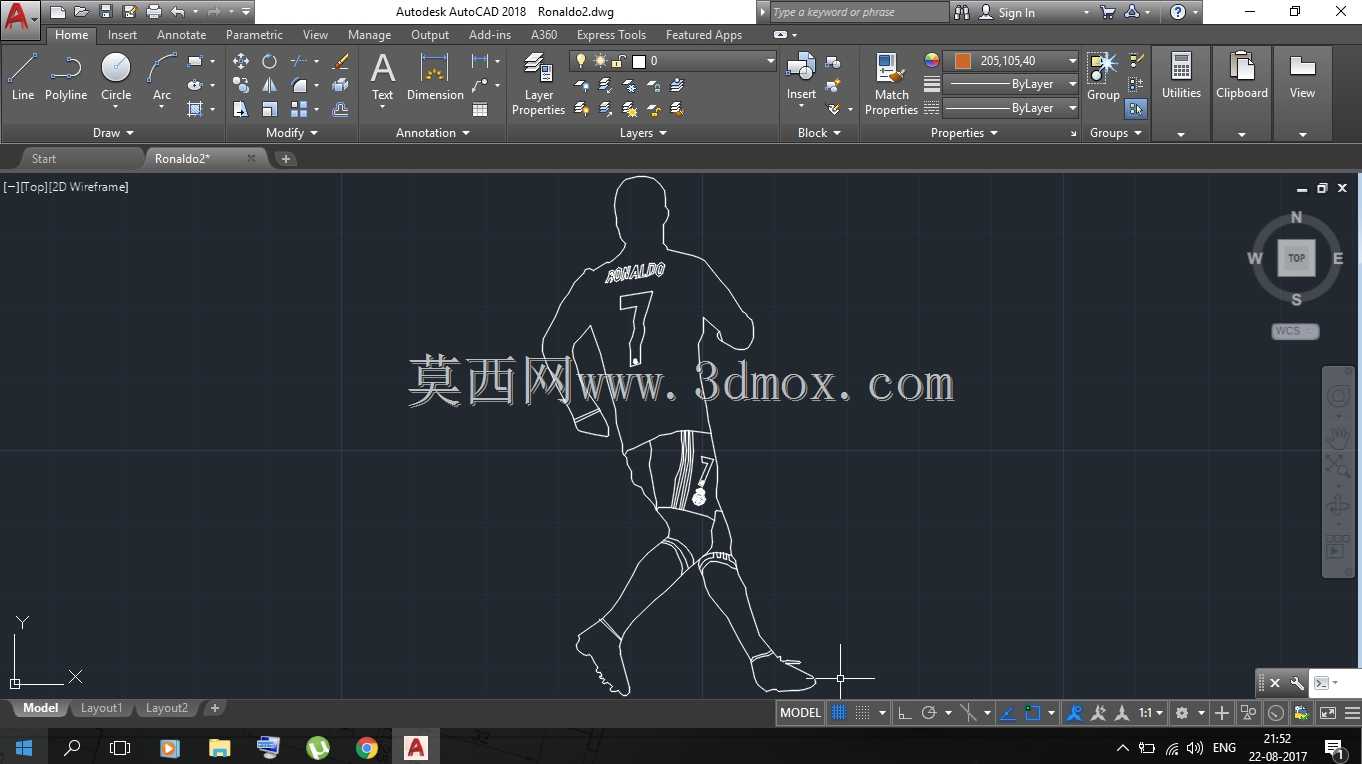Open the command line customize wrench
Viewport: 1362px width, 764px height.
click(1297, 684)
